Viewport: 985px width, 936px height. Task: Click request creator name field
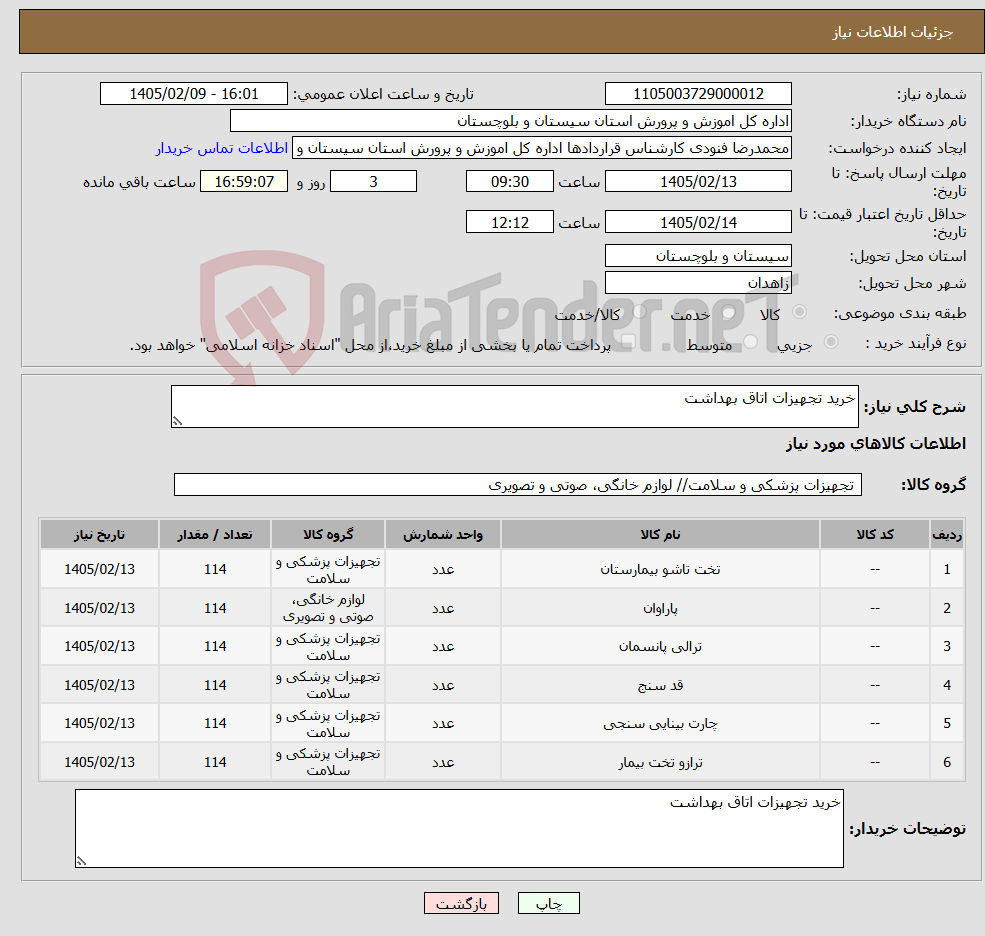pos(541,148)
